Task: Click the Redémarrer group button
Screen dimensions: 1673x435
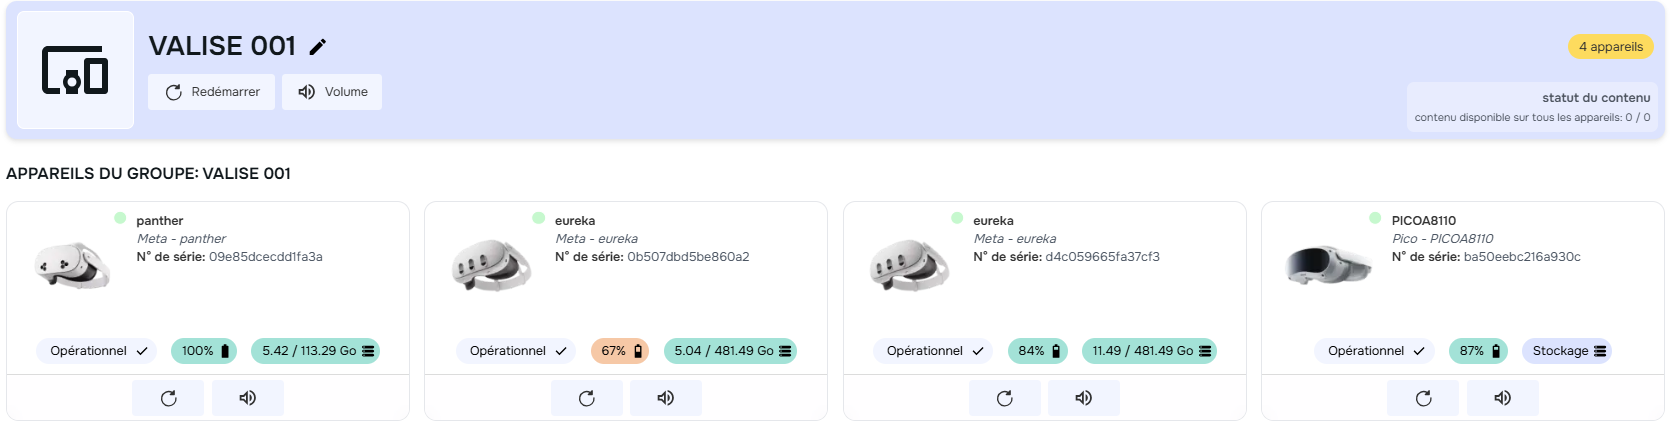Action: (212, 92)
